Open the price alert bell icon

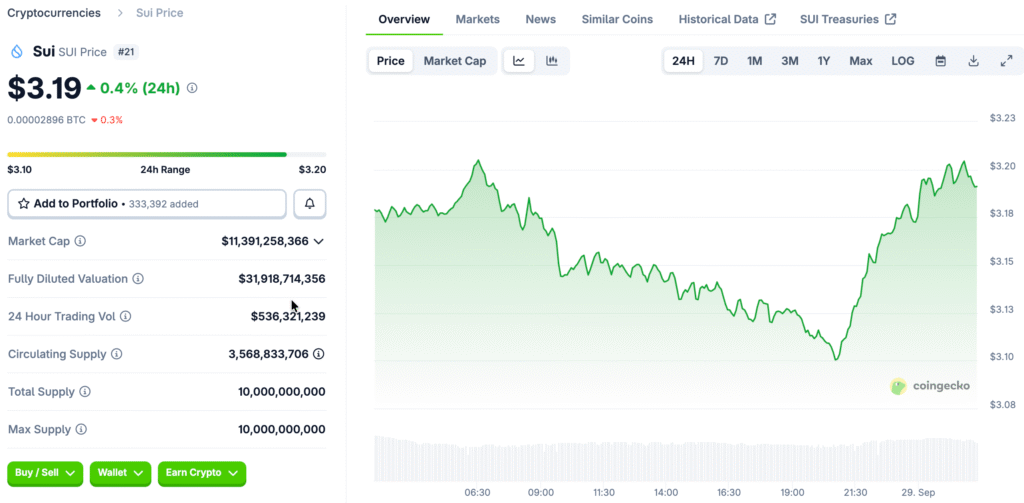click(310, 204)
